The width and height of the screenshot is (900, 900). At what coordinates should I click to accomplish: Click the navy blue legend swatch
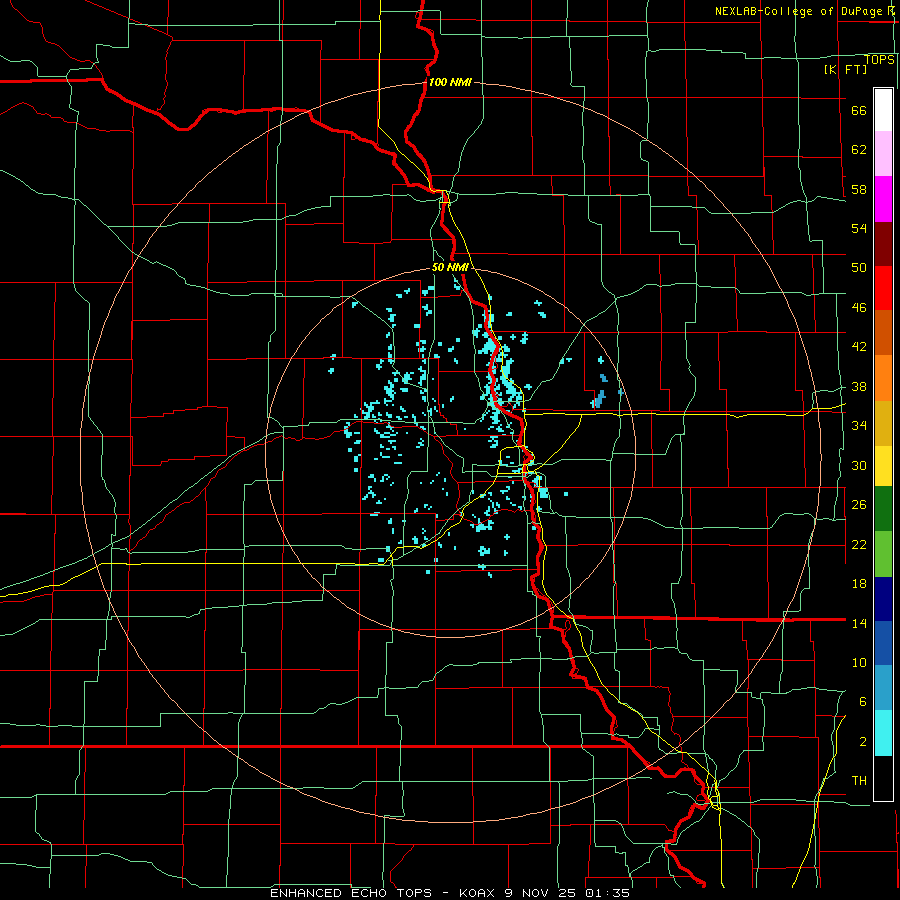883,599
